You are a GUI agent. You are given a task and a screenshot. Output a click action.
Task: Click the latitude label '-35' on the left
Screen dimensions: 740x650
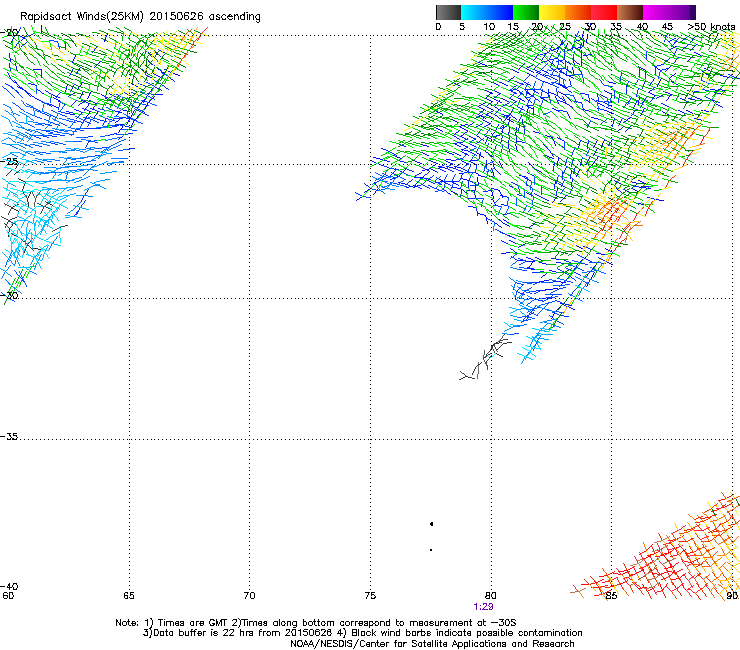(9, 437)
